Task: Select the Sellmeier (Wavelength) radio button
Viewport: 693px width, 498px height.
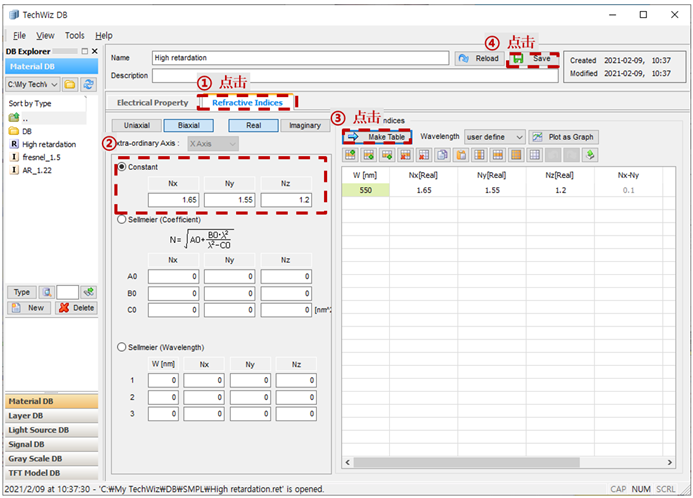Action: tap(122, 347)
